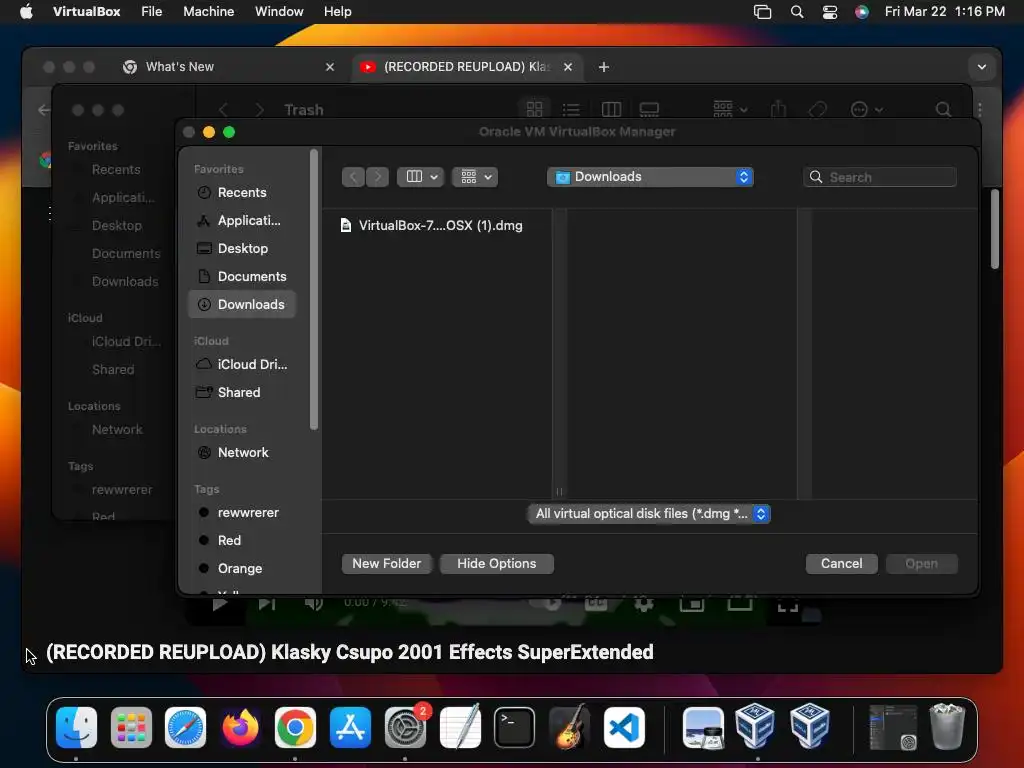
Task: Open Launchpad in the Dock
Action: (131, 727)
